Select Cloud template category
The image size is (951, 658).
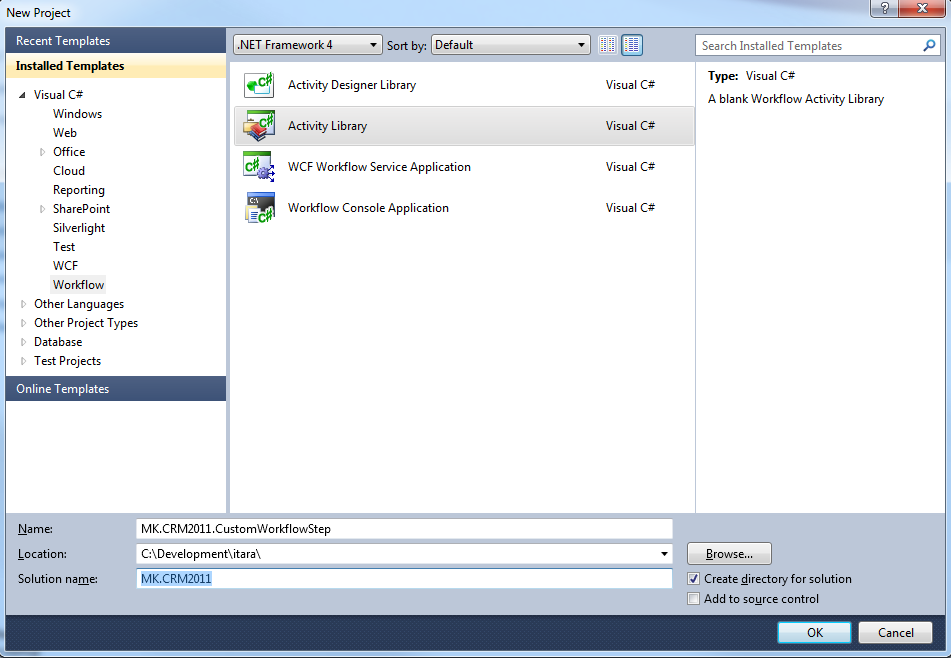tap(69, 171)
